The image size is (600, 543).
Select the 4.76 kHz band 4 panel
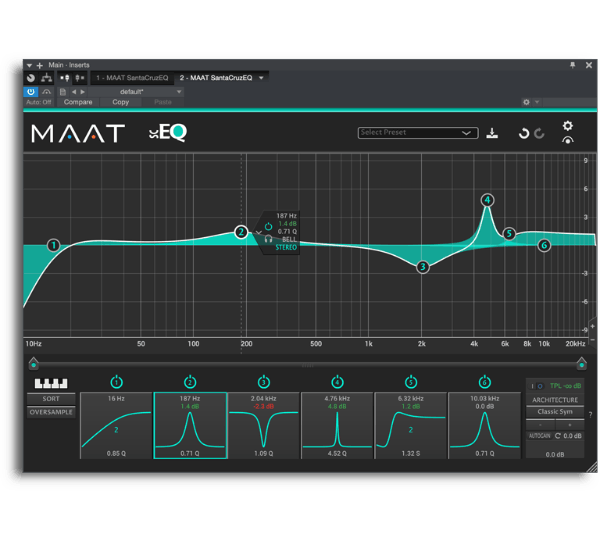point(337,425)
